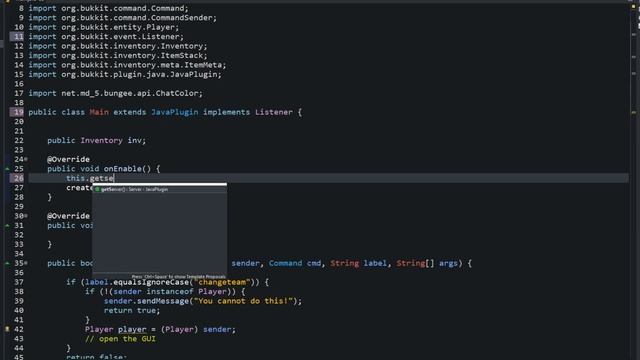
Task: Click line number 19 in the gutter
Action: coord(18,112)
